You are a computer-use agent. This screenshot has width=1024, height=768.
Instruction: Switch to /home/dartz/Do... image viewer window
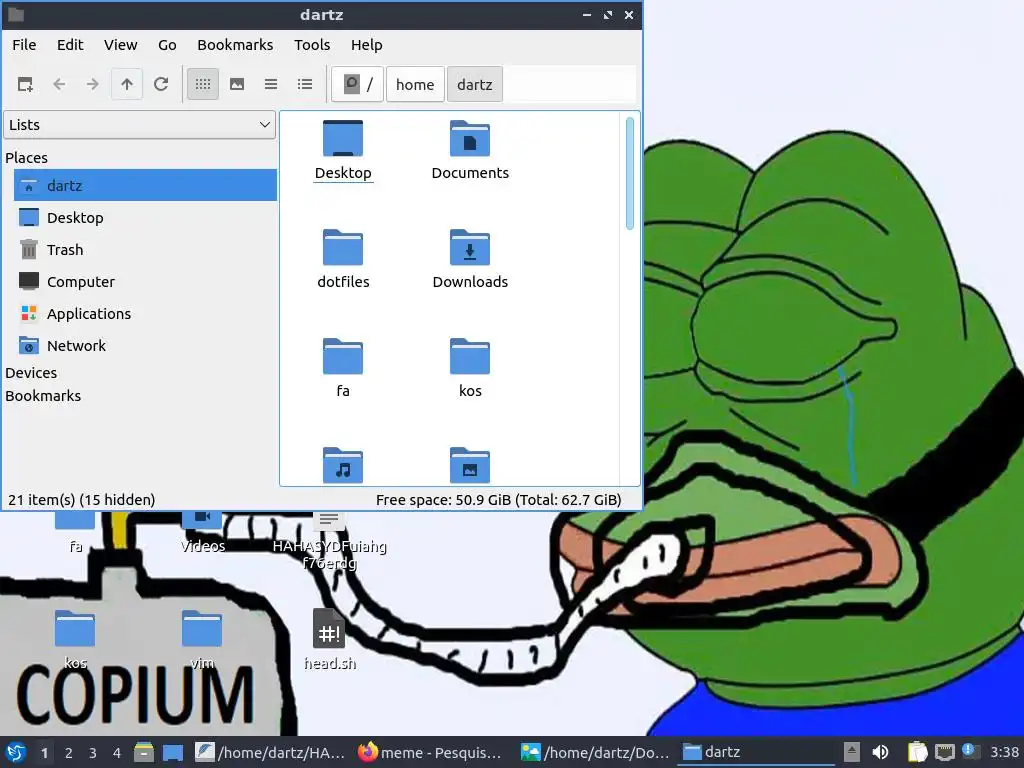(x=595, y=752)
